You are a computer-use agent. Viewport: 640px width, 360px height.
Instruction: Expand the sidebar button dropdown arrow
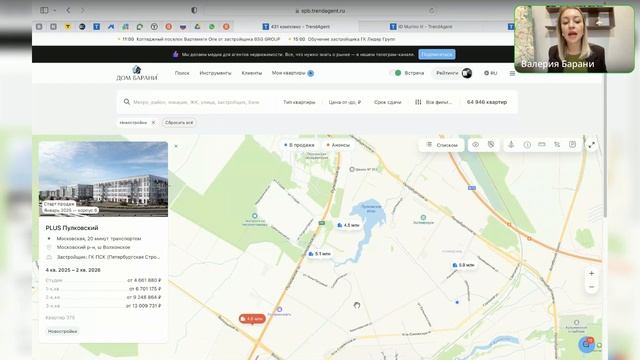click(55, 10)
